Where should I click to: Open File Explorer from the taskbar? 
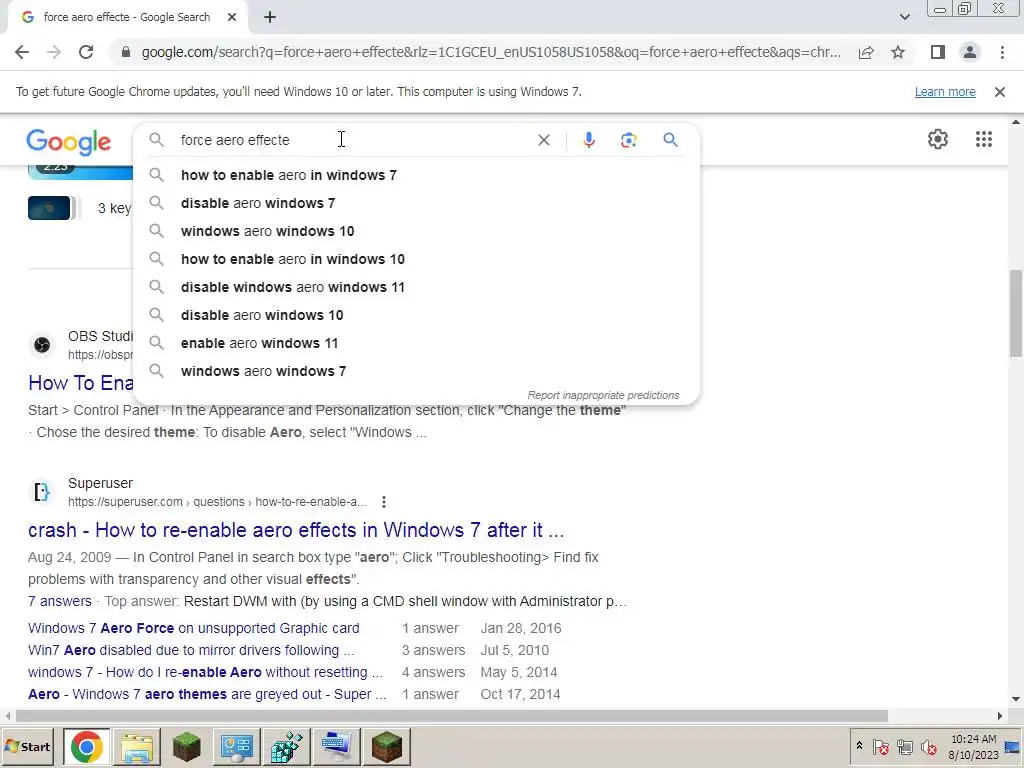coord(137,747)
